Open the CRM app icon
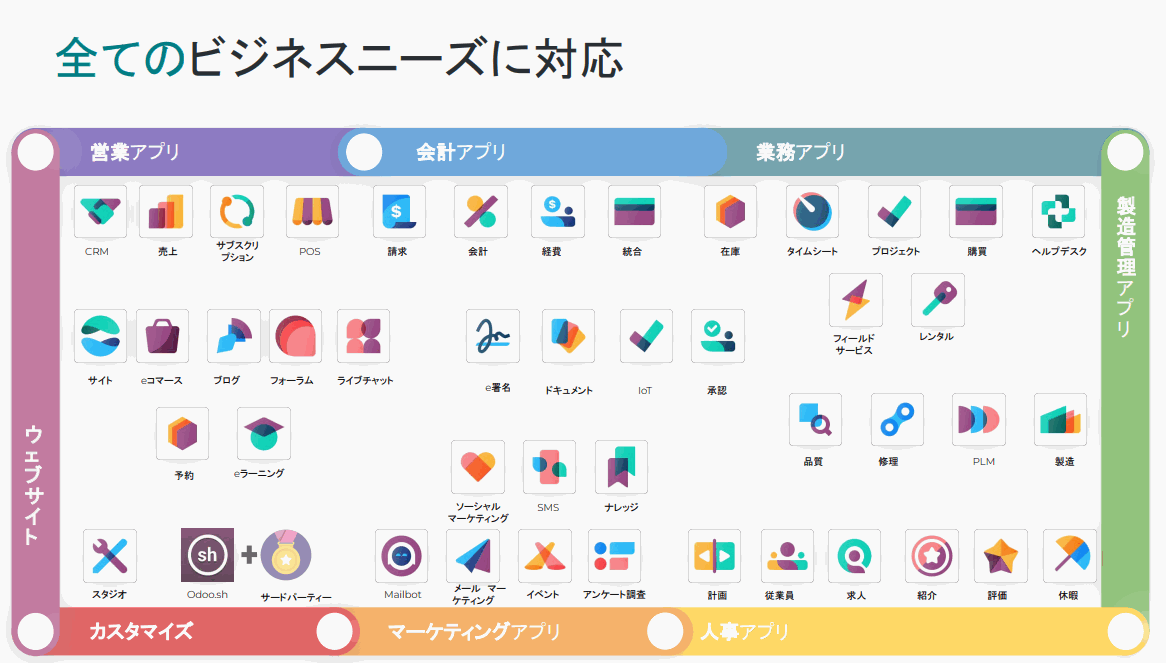 (100, 212)
